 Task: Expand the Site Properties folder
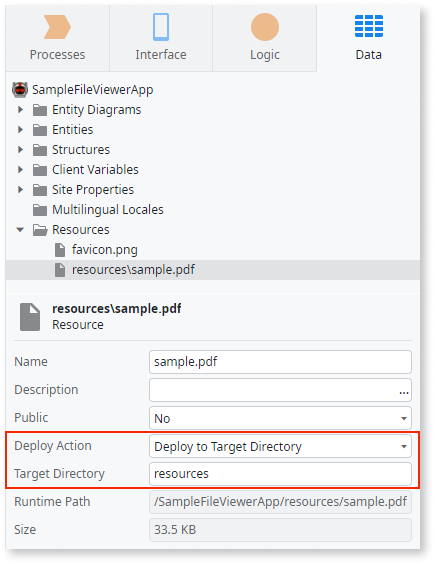(21, 189)
